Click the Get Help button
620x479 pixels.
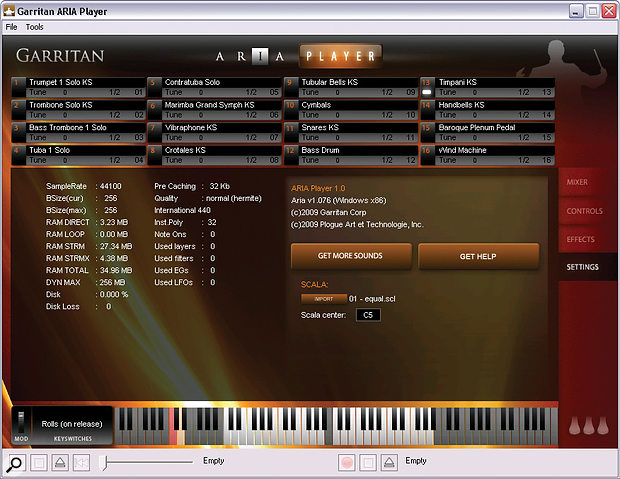[x=478, y=256]
